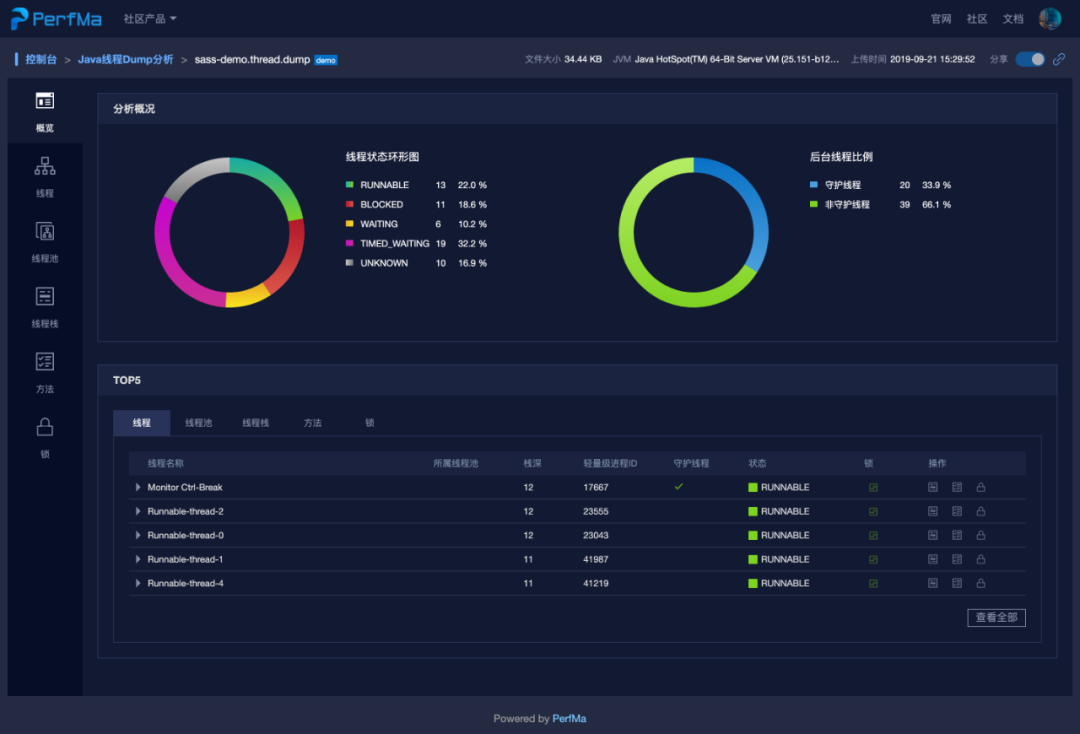
Task: Expand the Runnable-thread-4 row
Action: point(138,583)
